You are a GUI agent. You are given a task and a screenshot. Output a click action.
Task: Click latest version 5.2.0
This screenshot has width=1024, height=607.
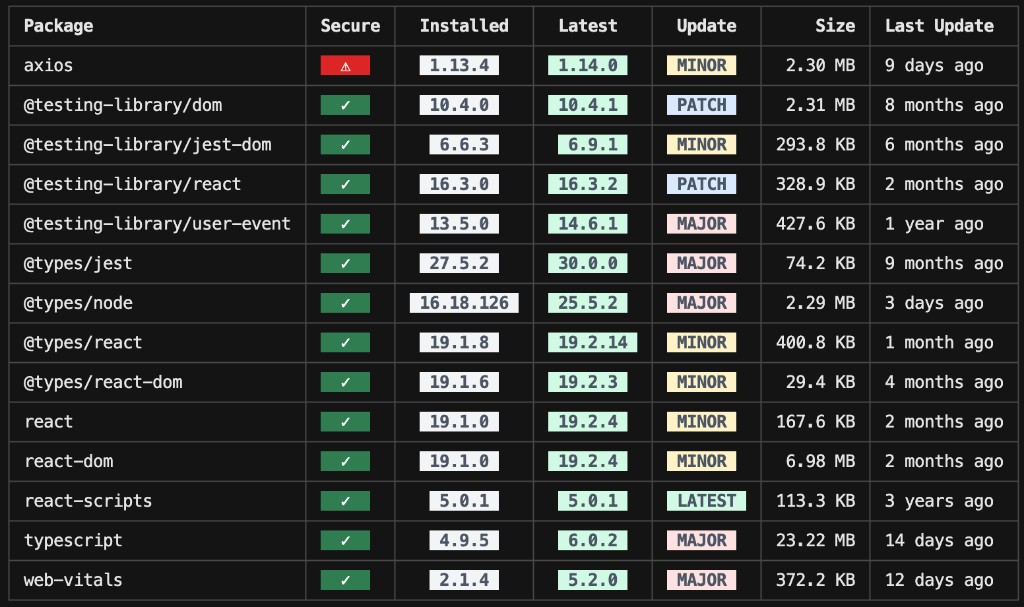pyautogui.click(x=592, y=580)
